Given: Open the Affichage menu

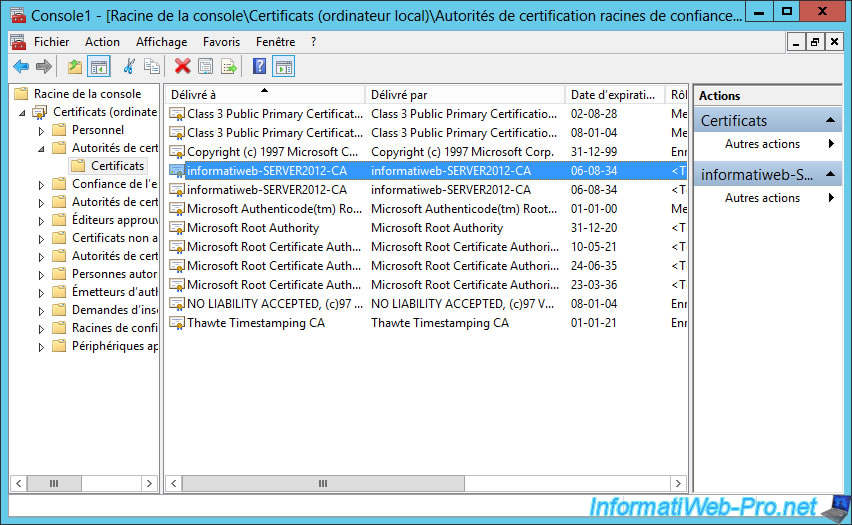Looking at the screenshot, I should 161,42.
